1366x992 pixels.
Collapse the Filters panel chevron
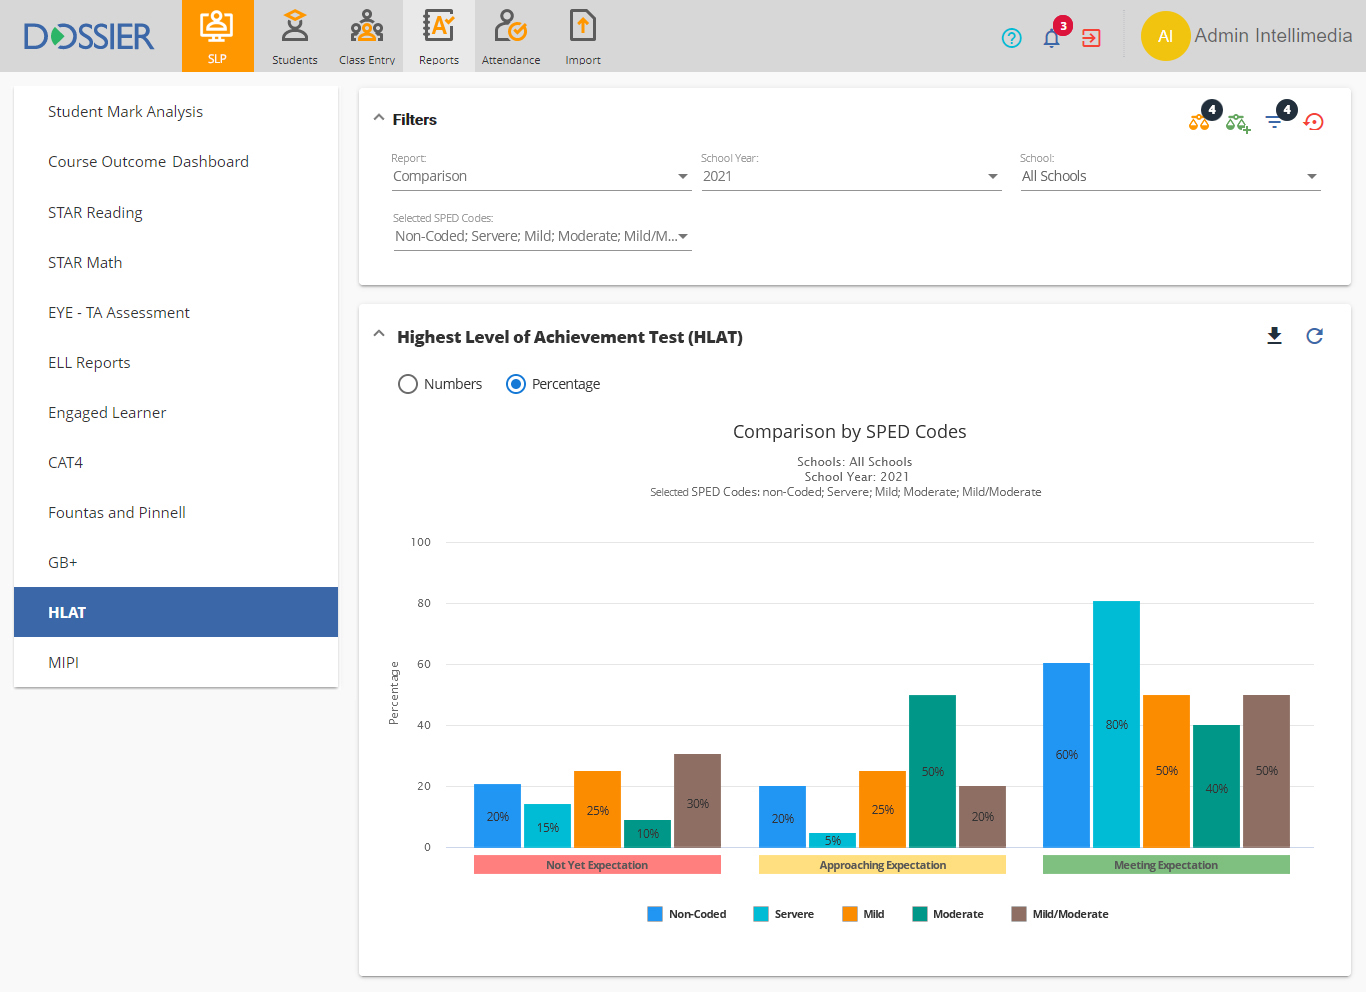pos(379,118)
